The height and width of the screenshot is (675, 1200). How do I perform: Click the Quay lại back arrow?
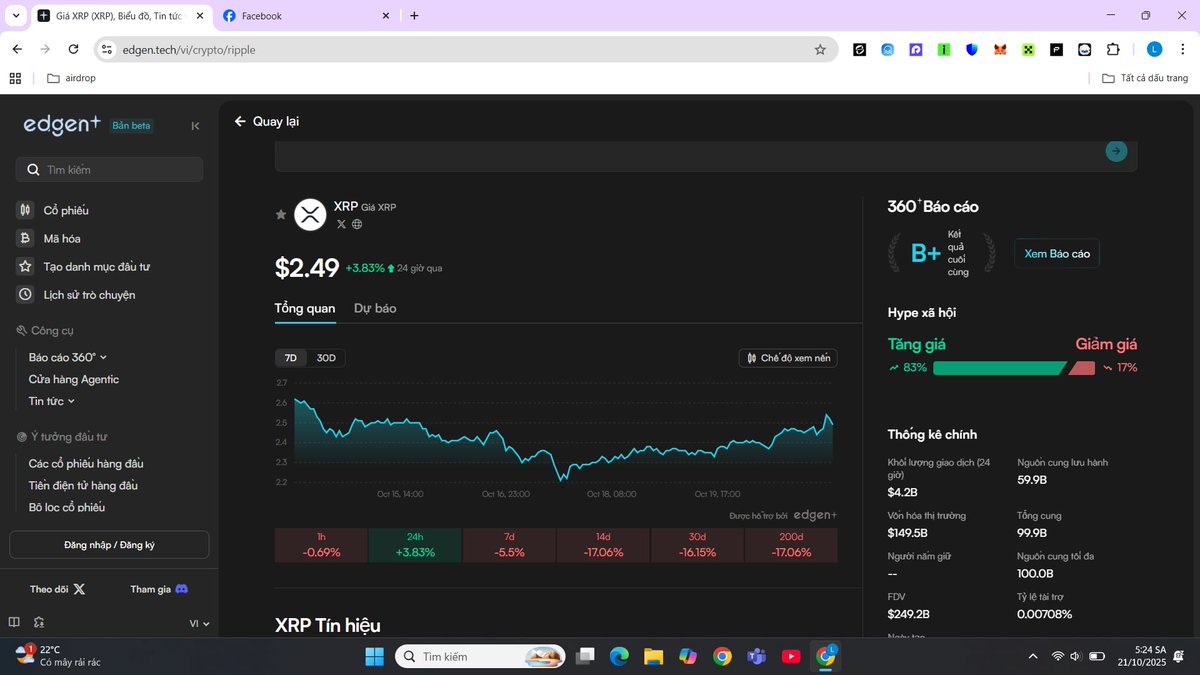240,121
